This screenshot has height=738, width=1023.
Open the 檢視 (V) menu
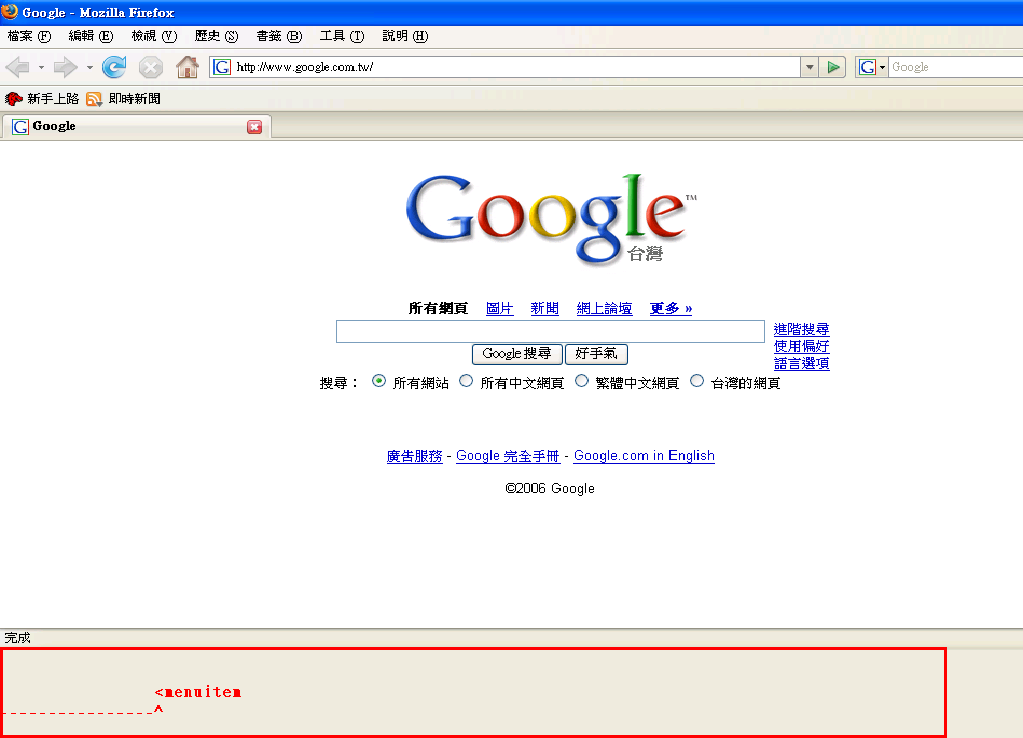point(154,36)
